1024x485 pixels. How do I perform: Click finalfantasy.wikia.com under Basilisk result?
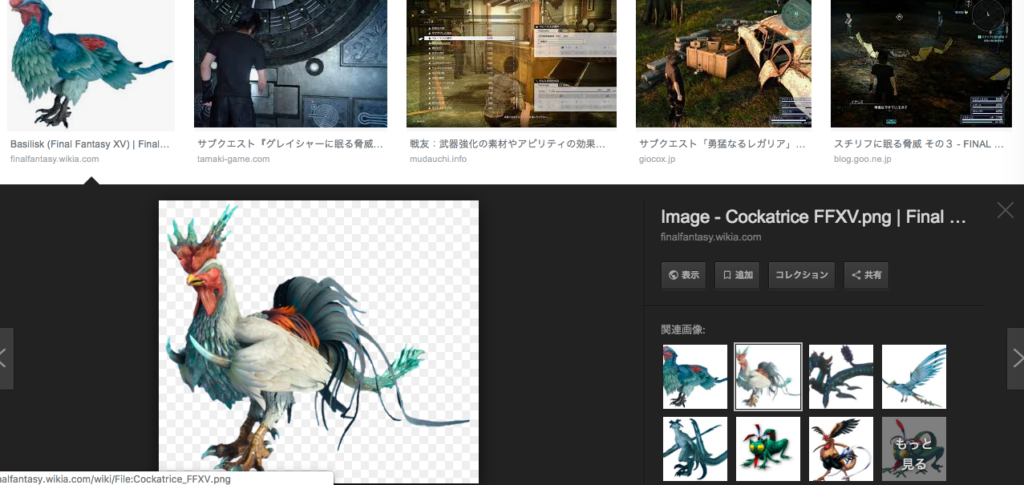click(x=55, y=159)
